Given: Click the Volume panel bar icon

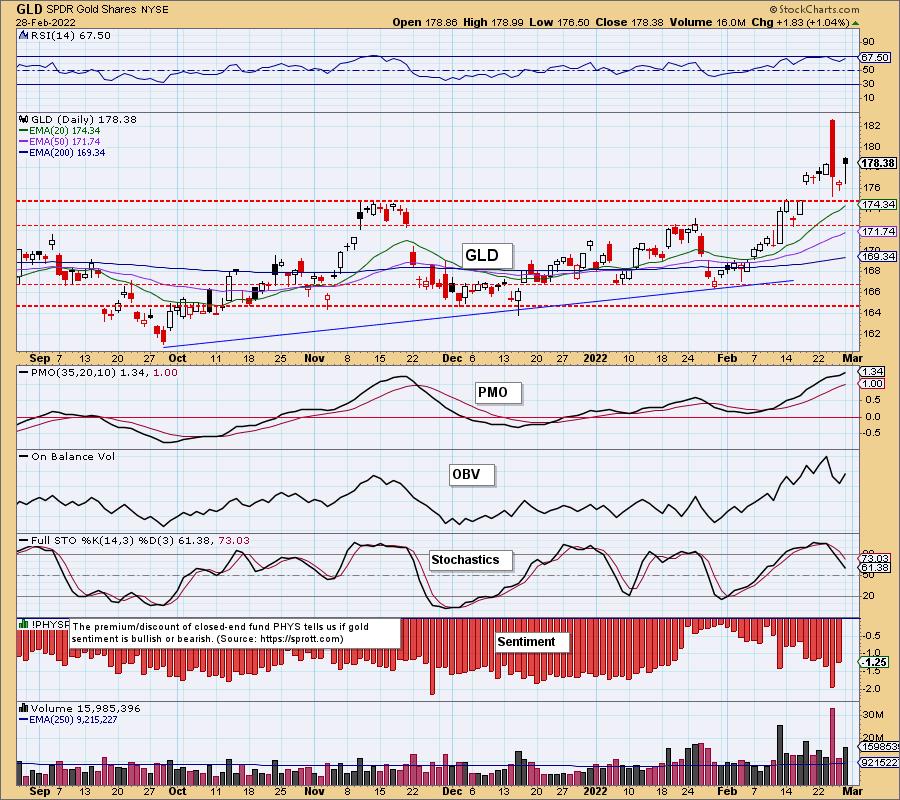Looking at the screenshot, I should pyautogui.click(x=24, y=708).
